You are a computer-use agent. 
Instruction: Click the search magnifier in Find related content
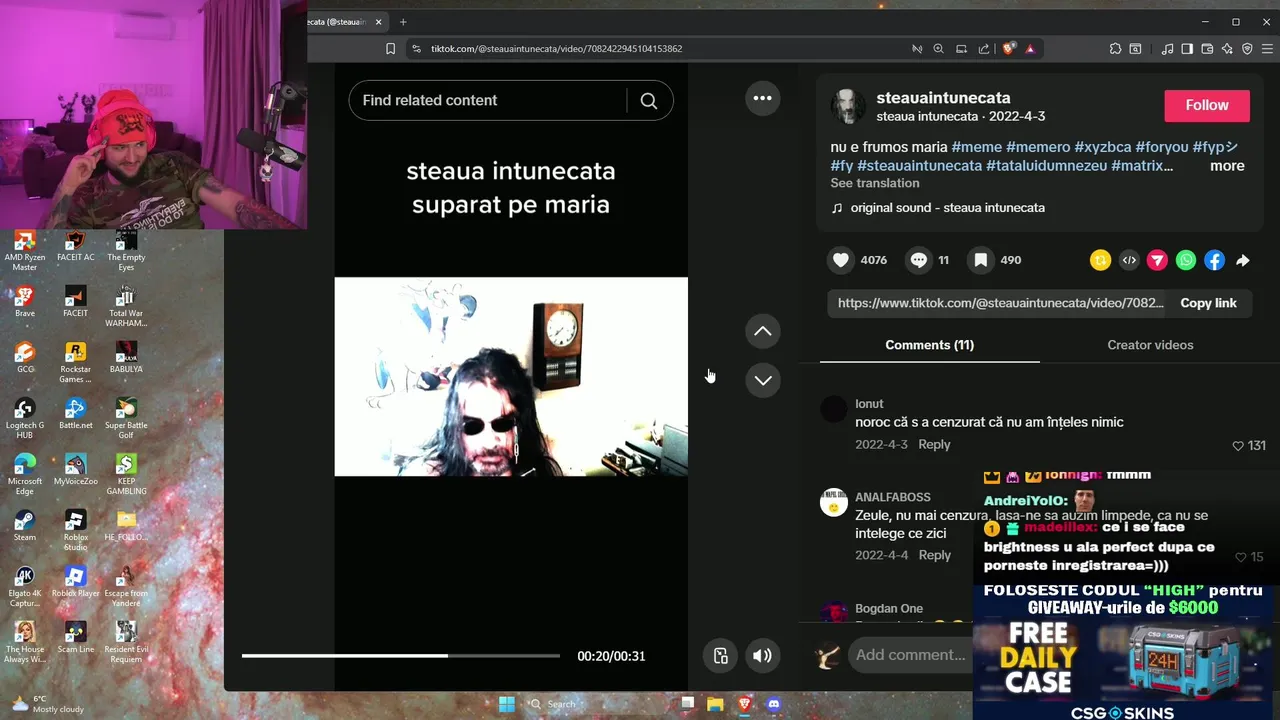pyautogui.click(x=649, y=100)
